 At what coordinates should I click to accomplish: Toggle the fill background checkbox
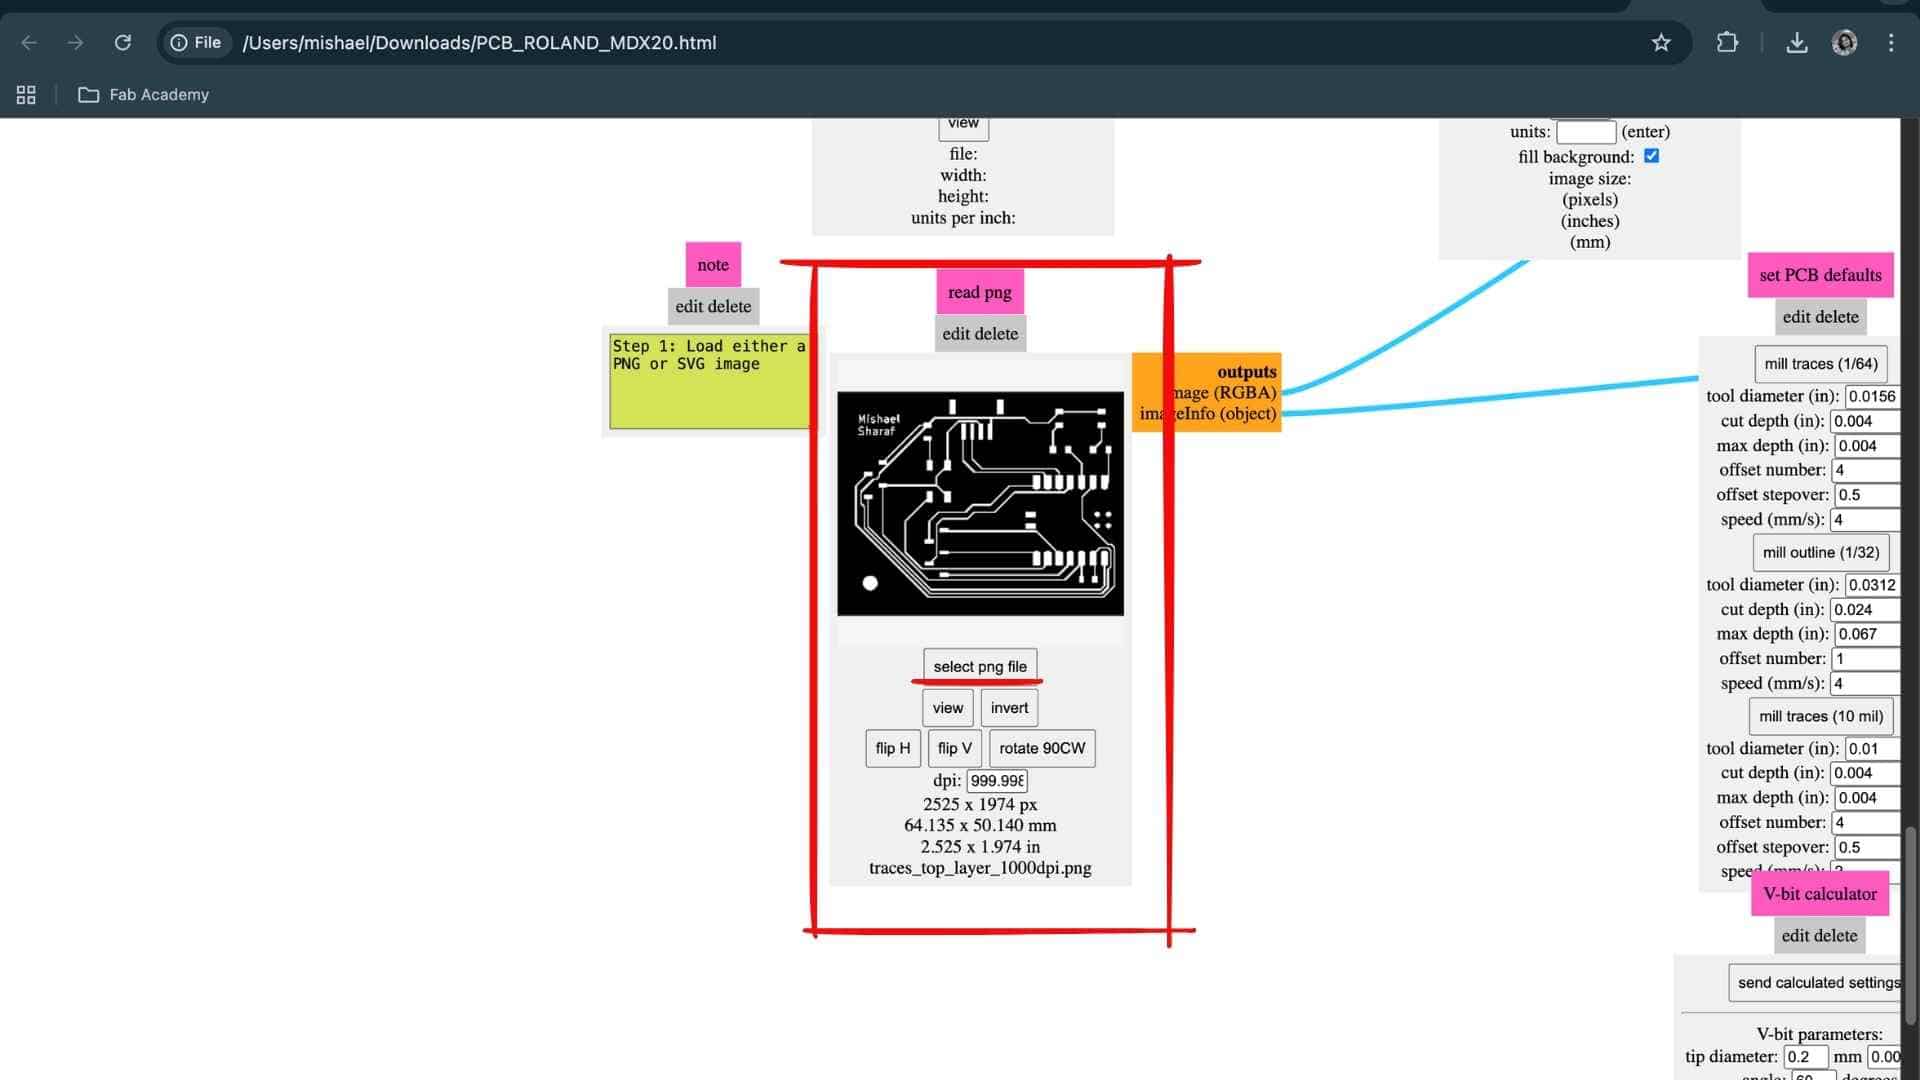point(1651,156)
